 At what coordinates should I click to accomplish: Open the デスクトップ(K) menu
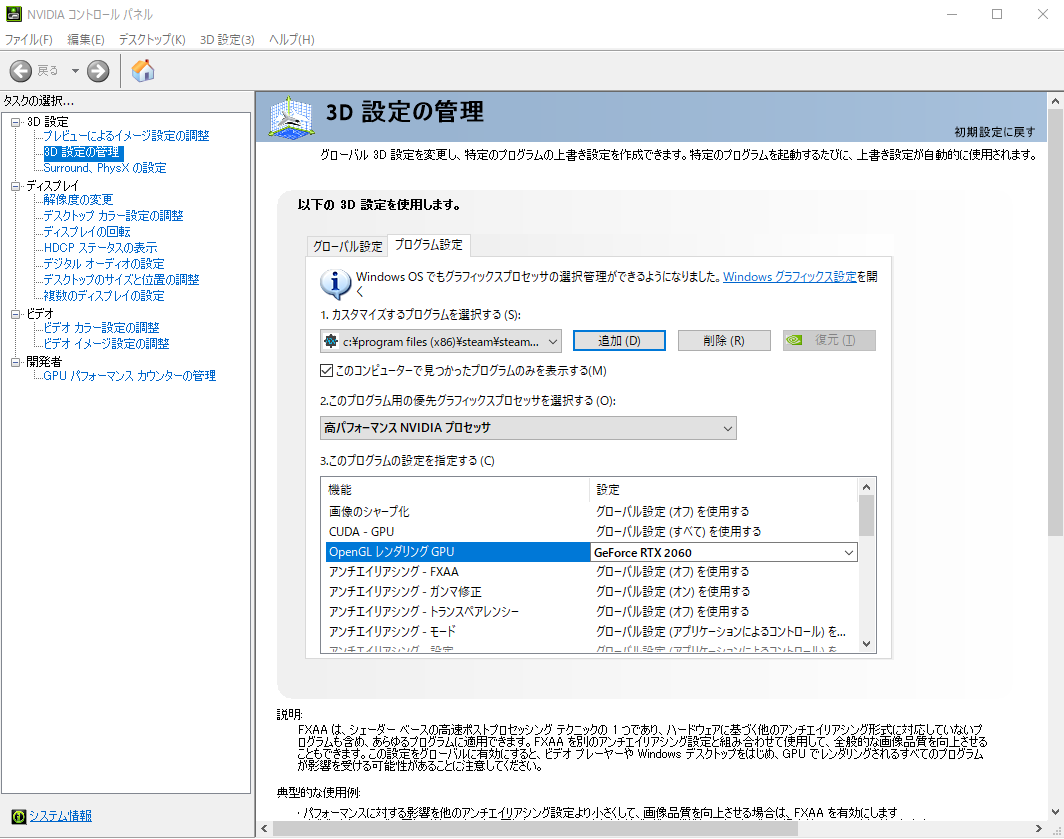(x=152, y=39)
